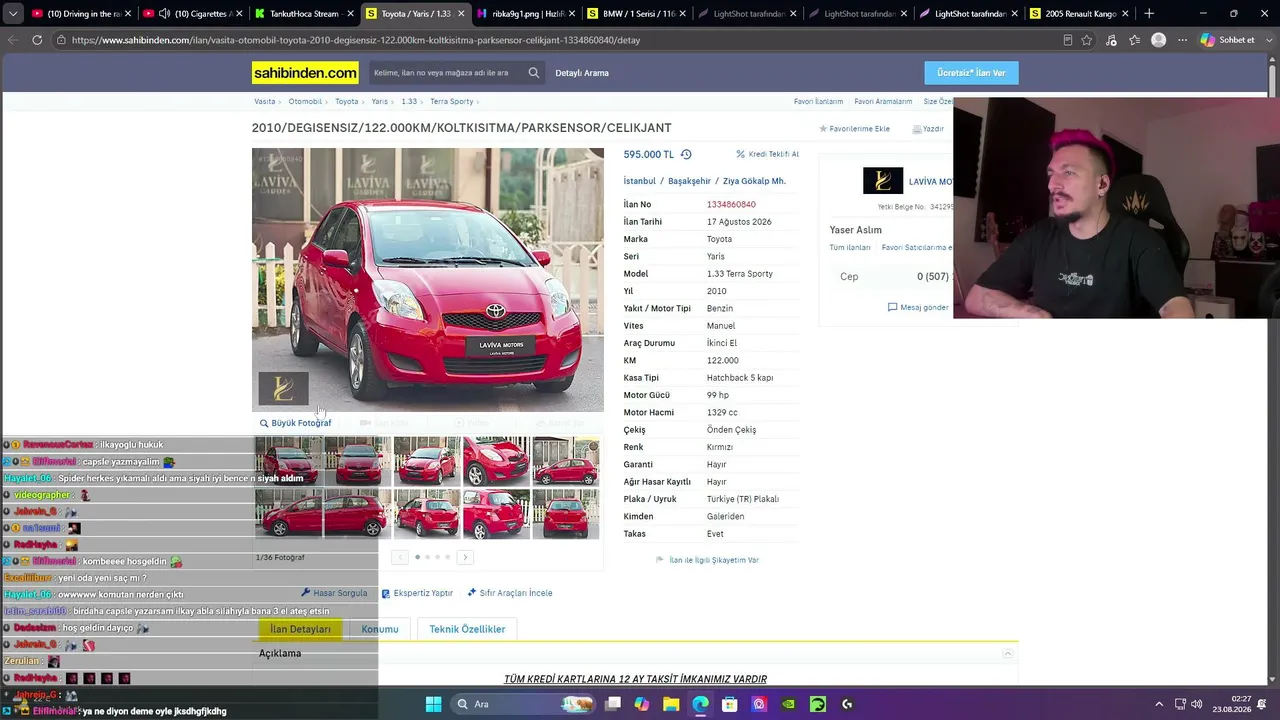
Task: Select the rear view Yaris thumbnail in second row
Action: [566, 514]
